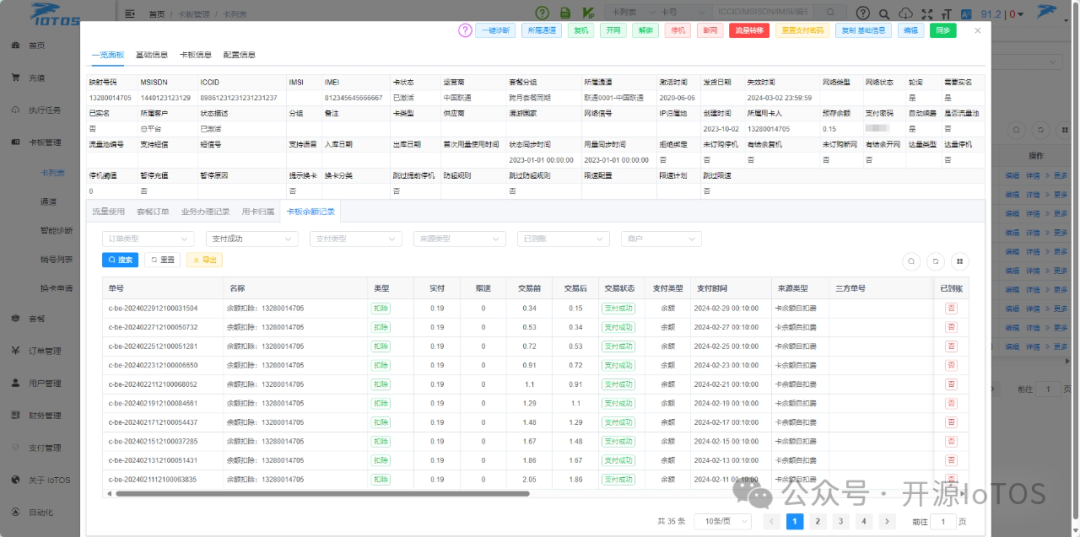This screenshot has height=537, width=1080.
Task: Expand the 来源类型 dropdown
Action: (x=459, y=238)
